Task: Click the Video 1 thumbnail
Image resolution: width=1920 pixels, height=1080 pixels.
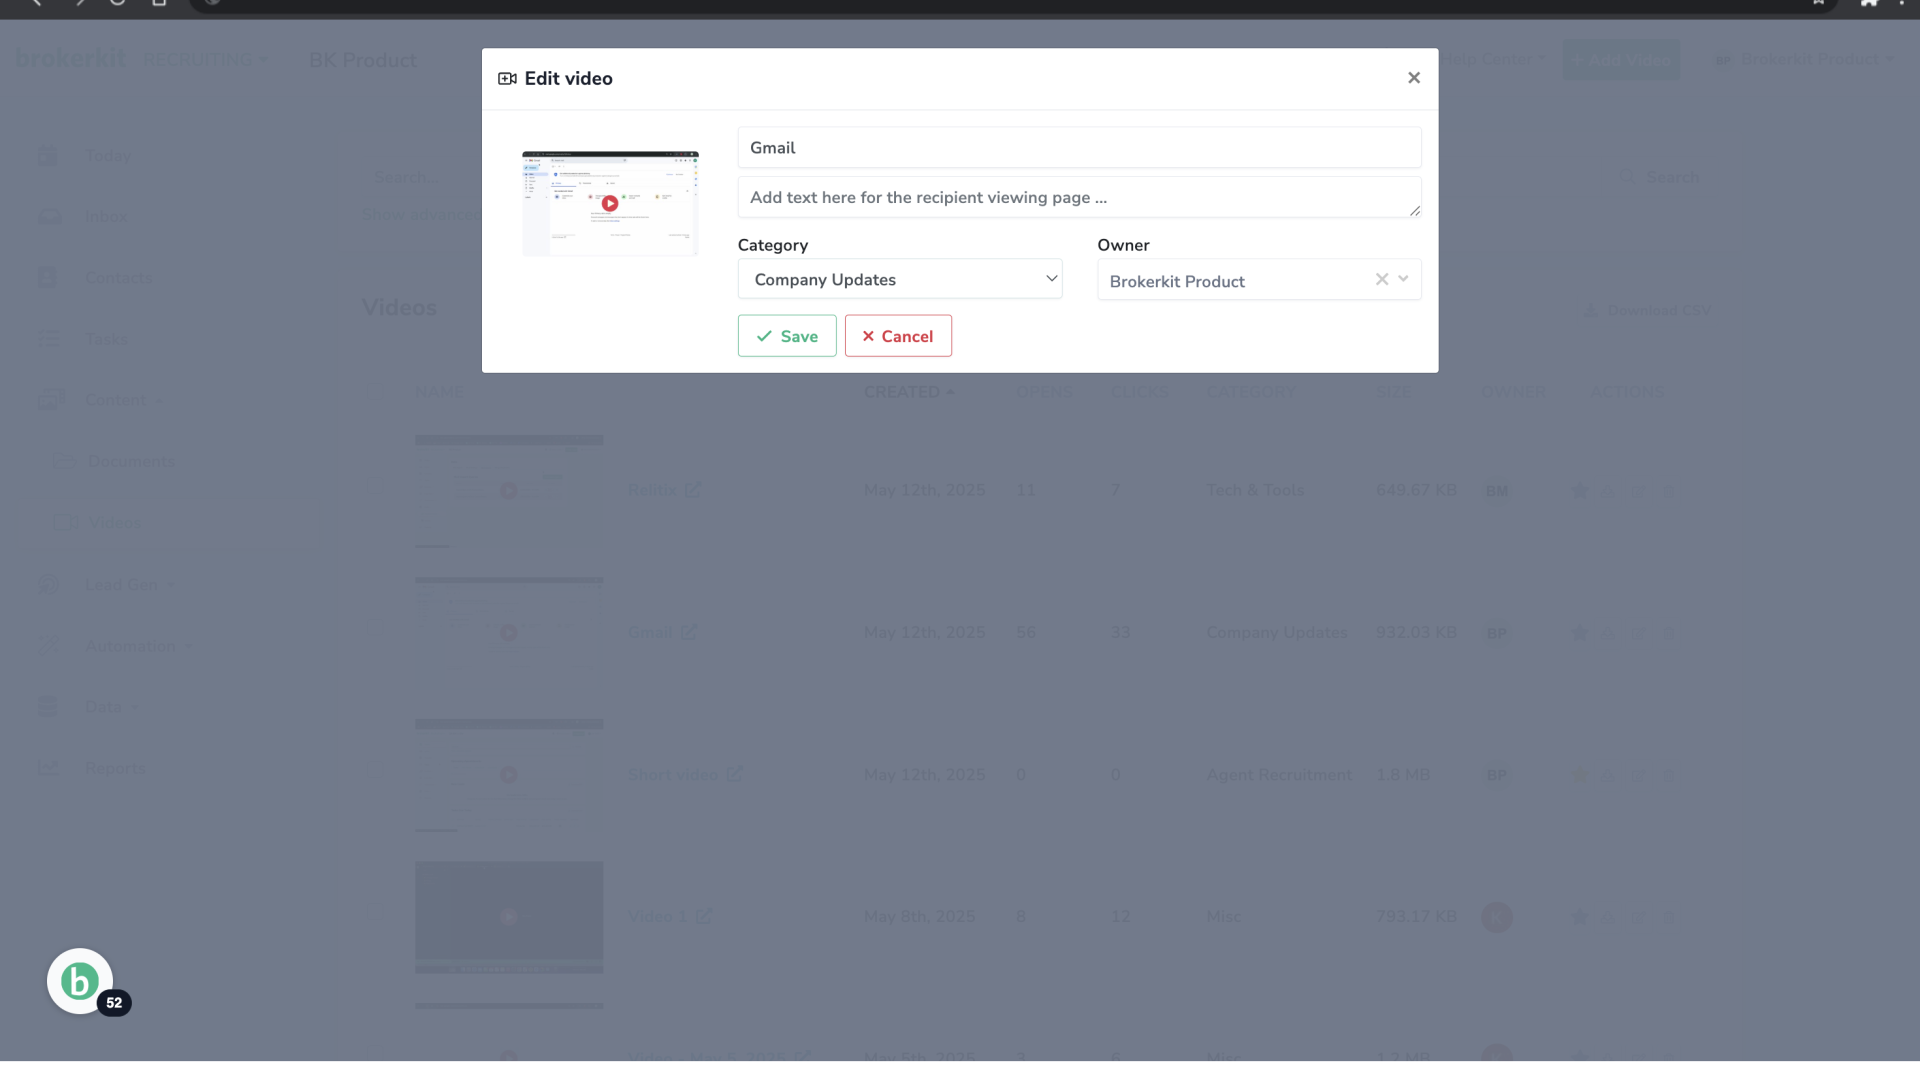Action: (509, 917)
